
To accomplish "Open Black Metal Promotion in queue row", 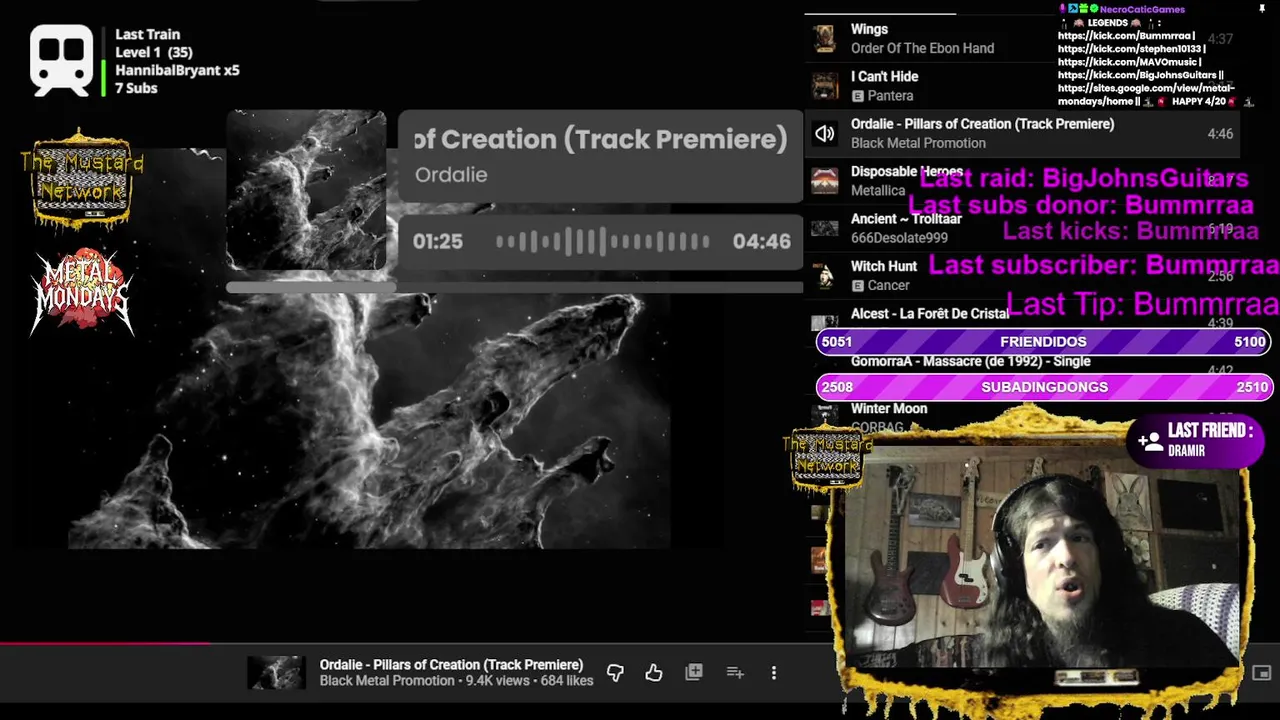I will 918,143.
